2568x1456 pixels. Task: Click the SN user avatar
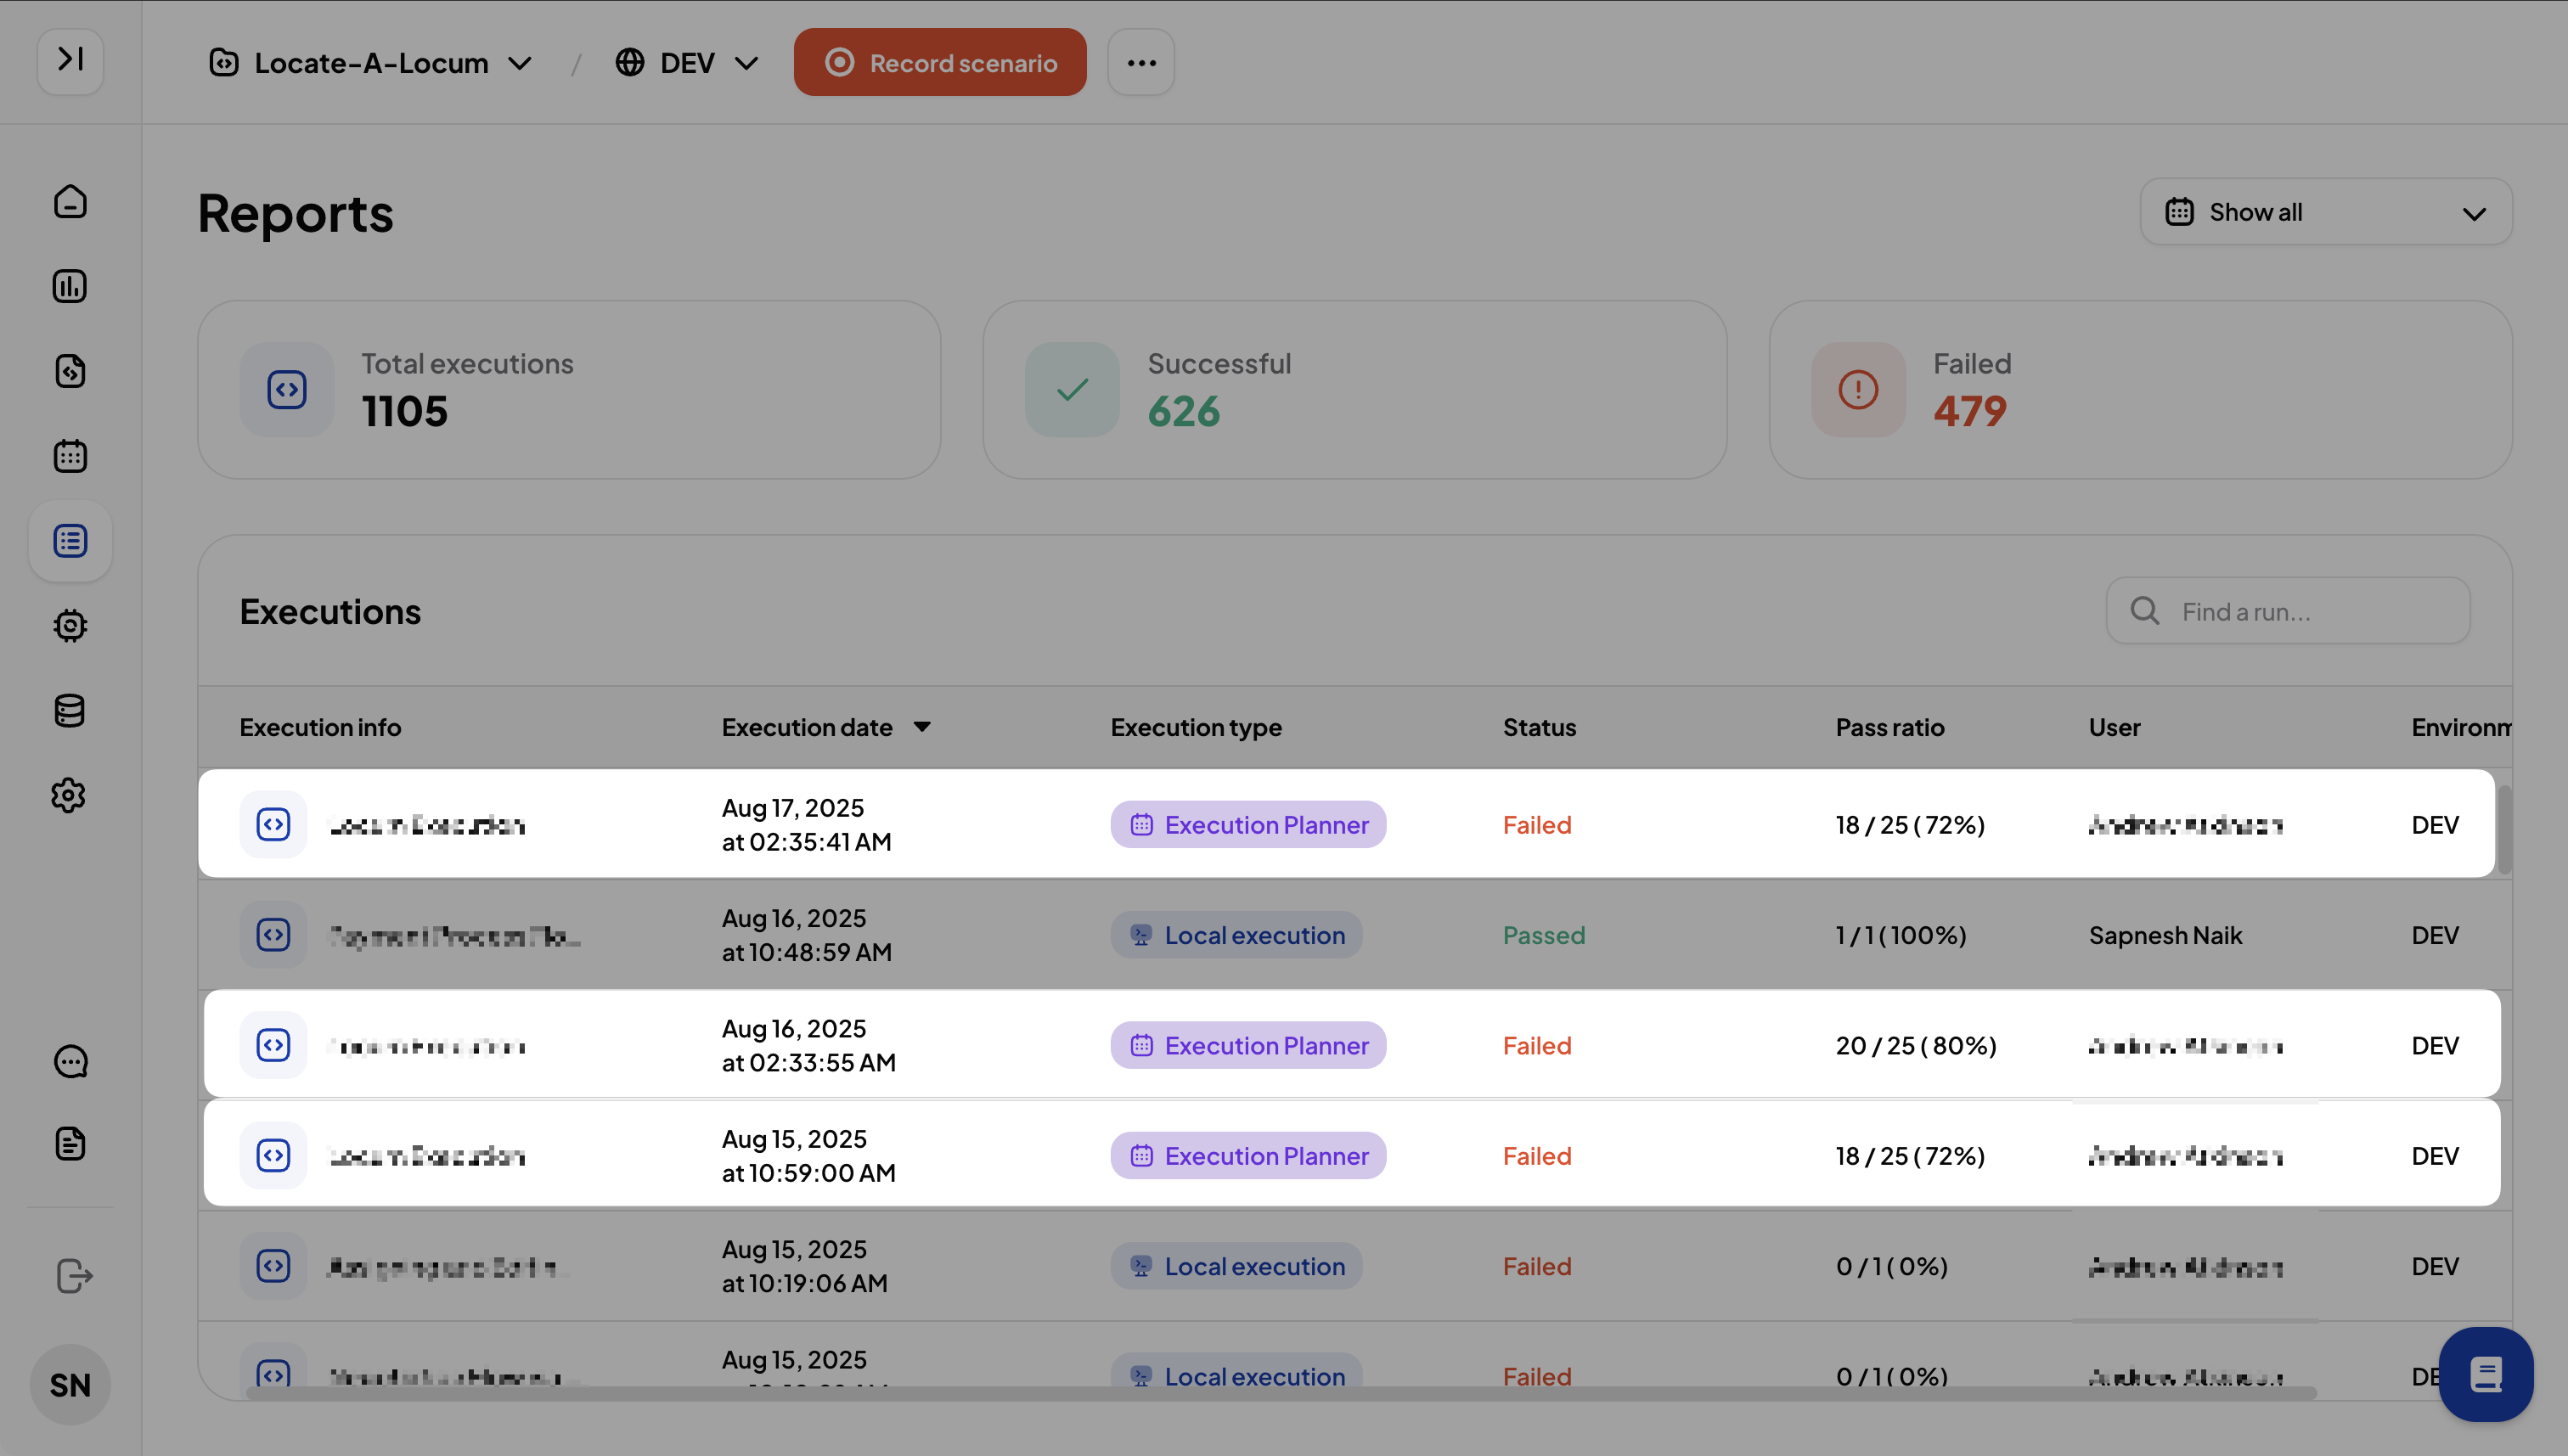click(x=70, y=1385)
